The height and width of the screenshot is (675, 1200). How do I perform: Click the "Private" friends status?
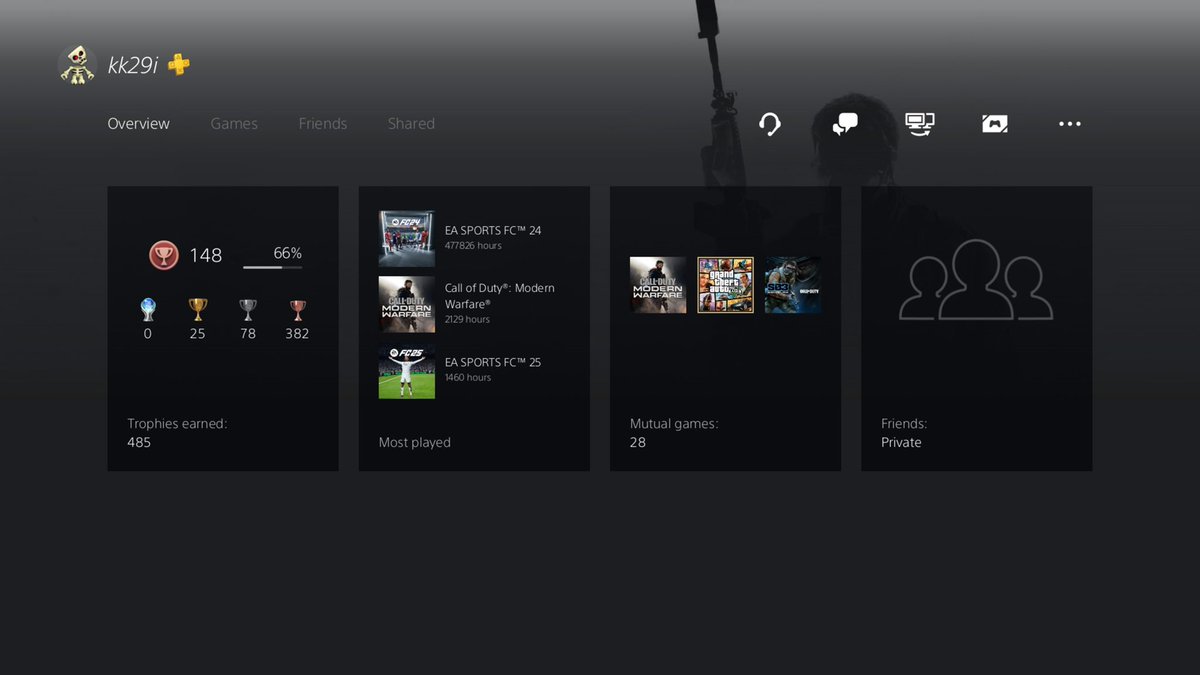[901, 442]
